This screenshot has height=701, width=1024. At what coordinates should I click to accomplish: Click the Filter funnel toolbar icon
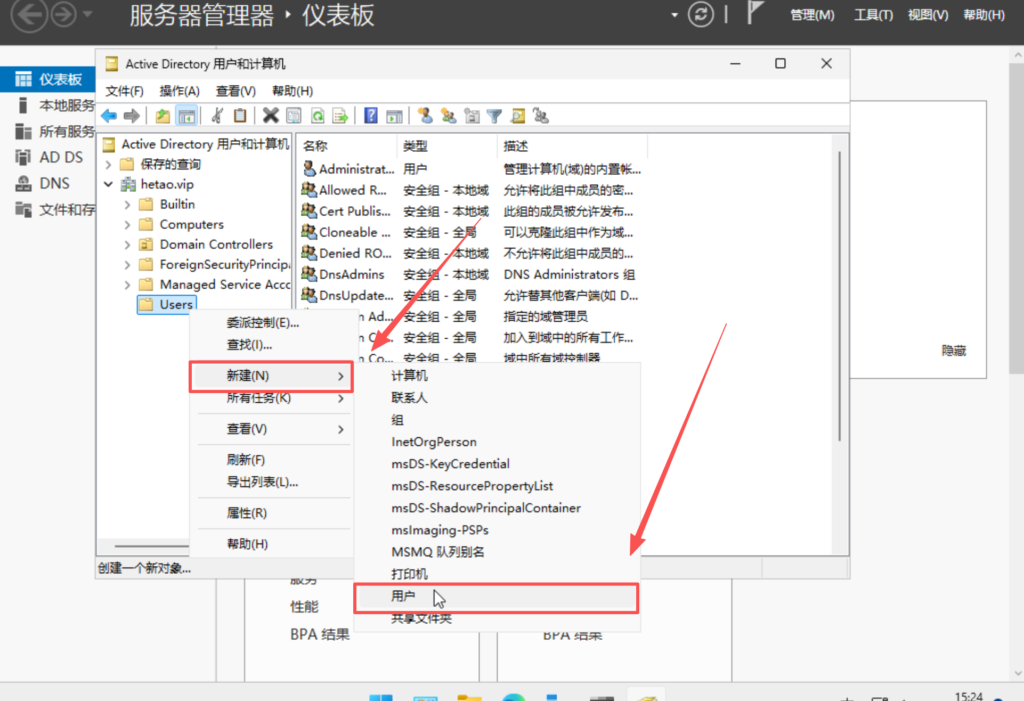[494, 116]
